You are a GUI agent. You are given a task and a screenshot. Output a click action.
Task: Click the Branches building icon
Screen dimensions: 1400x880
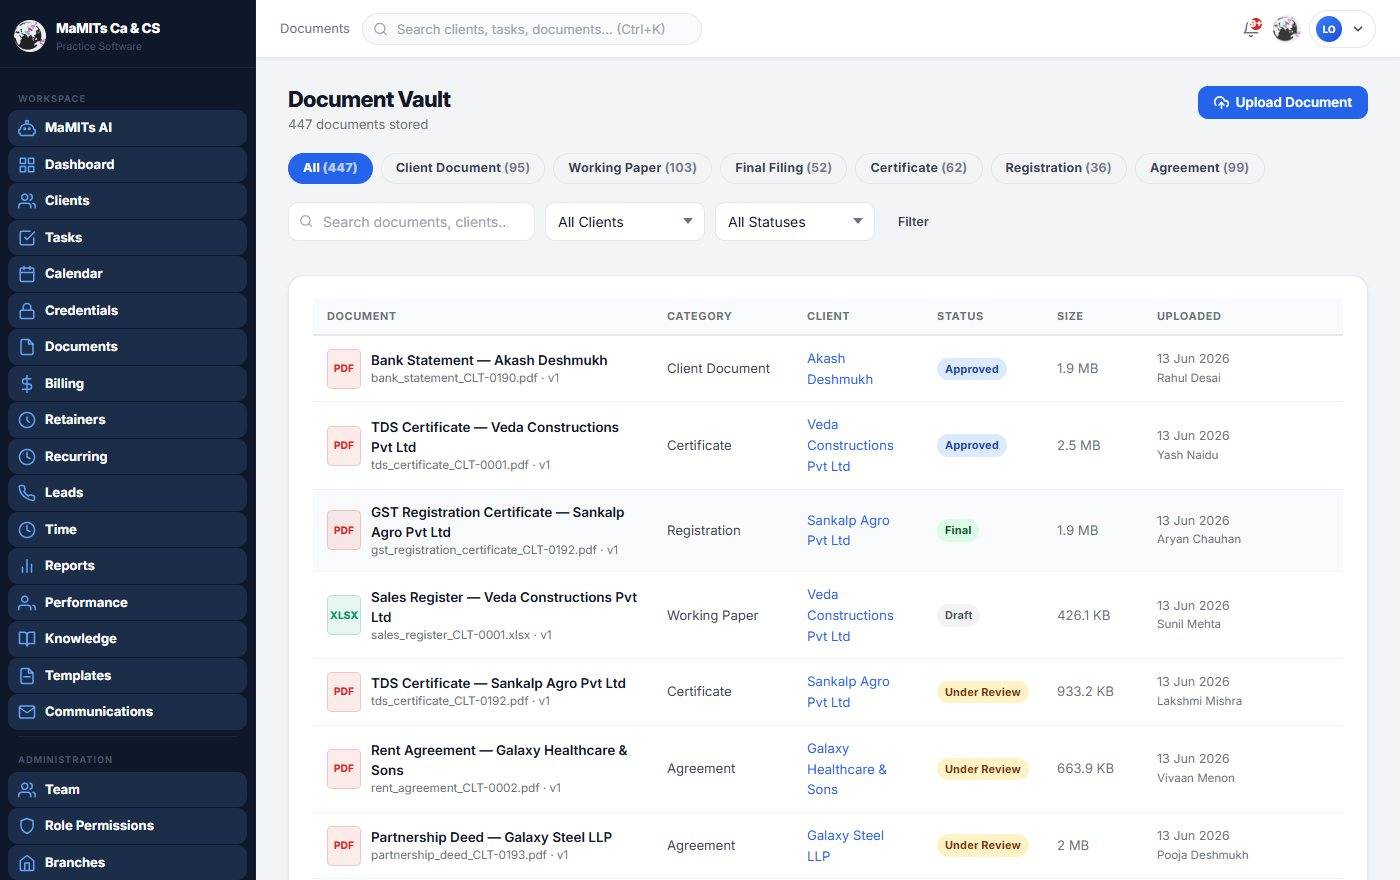pyautogui.click(x=27, y=863)
